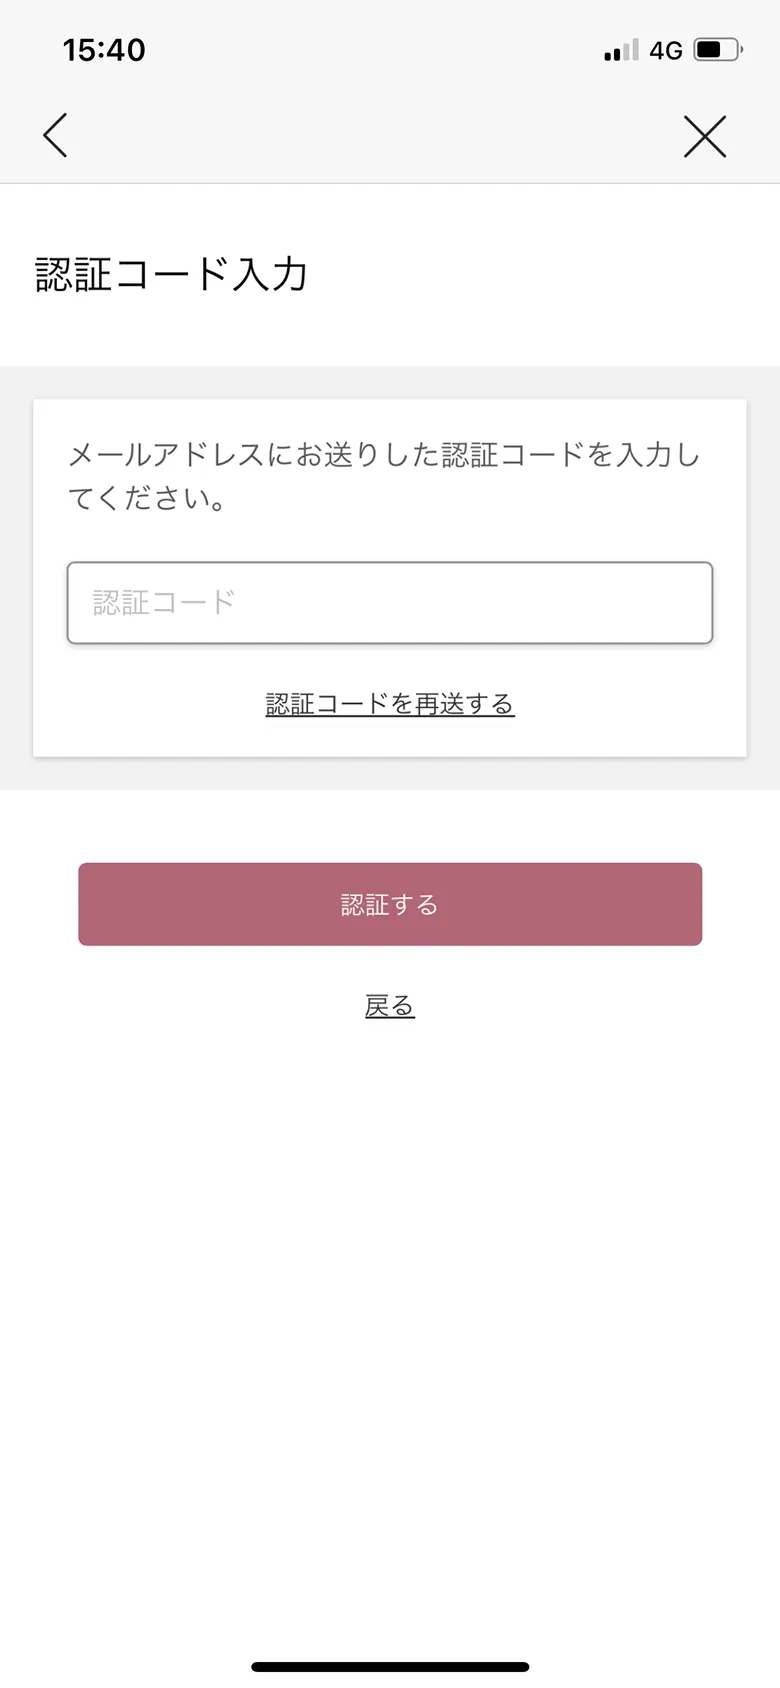The width and height of the screenshot is (780, 1688).
Task: Close the screen with the X icon
Action: coord(705,136)
